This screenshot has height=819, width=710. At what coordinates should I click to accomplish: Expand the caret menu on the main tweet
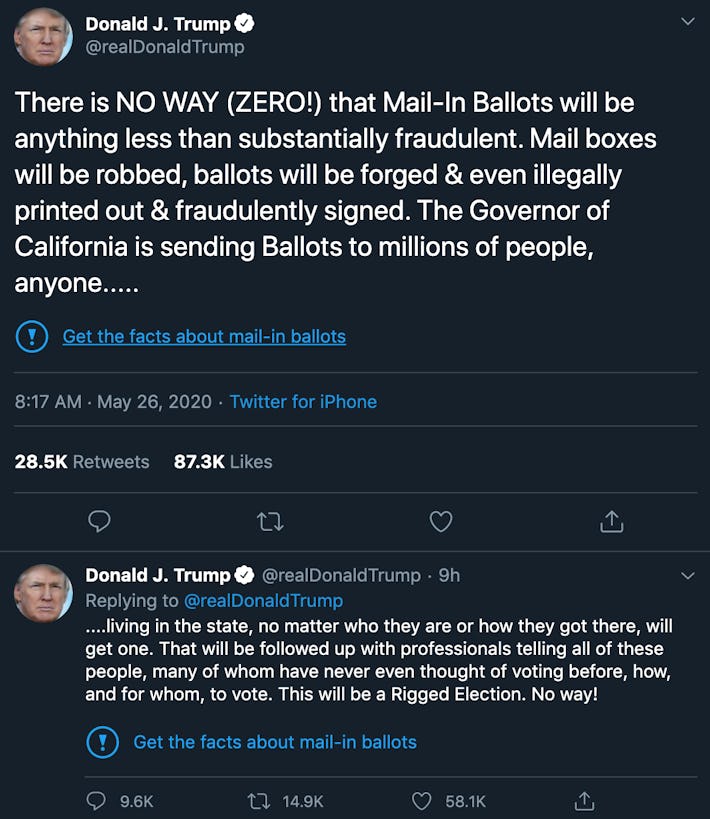point(687,20)
